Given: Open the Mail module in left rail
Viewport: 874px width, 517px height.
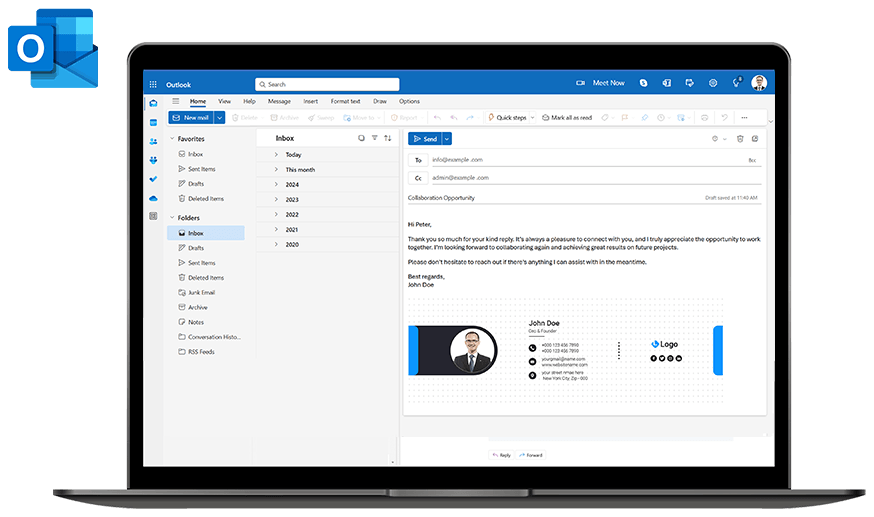Looking at the screenshot, I should pyautogui.click(x=153, y=103).
